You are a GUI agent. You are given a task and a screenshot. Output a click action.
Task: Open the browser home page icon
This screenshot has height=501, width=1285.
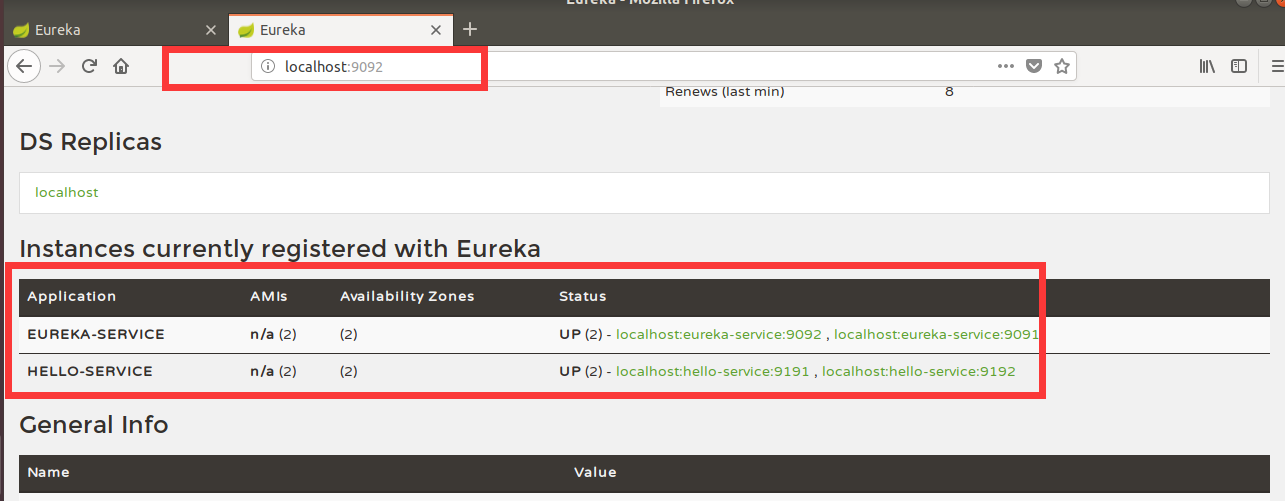point(121,66)
